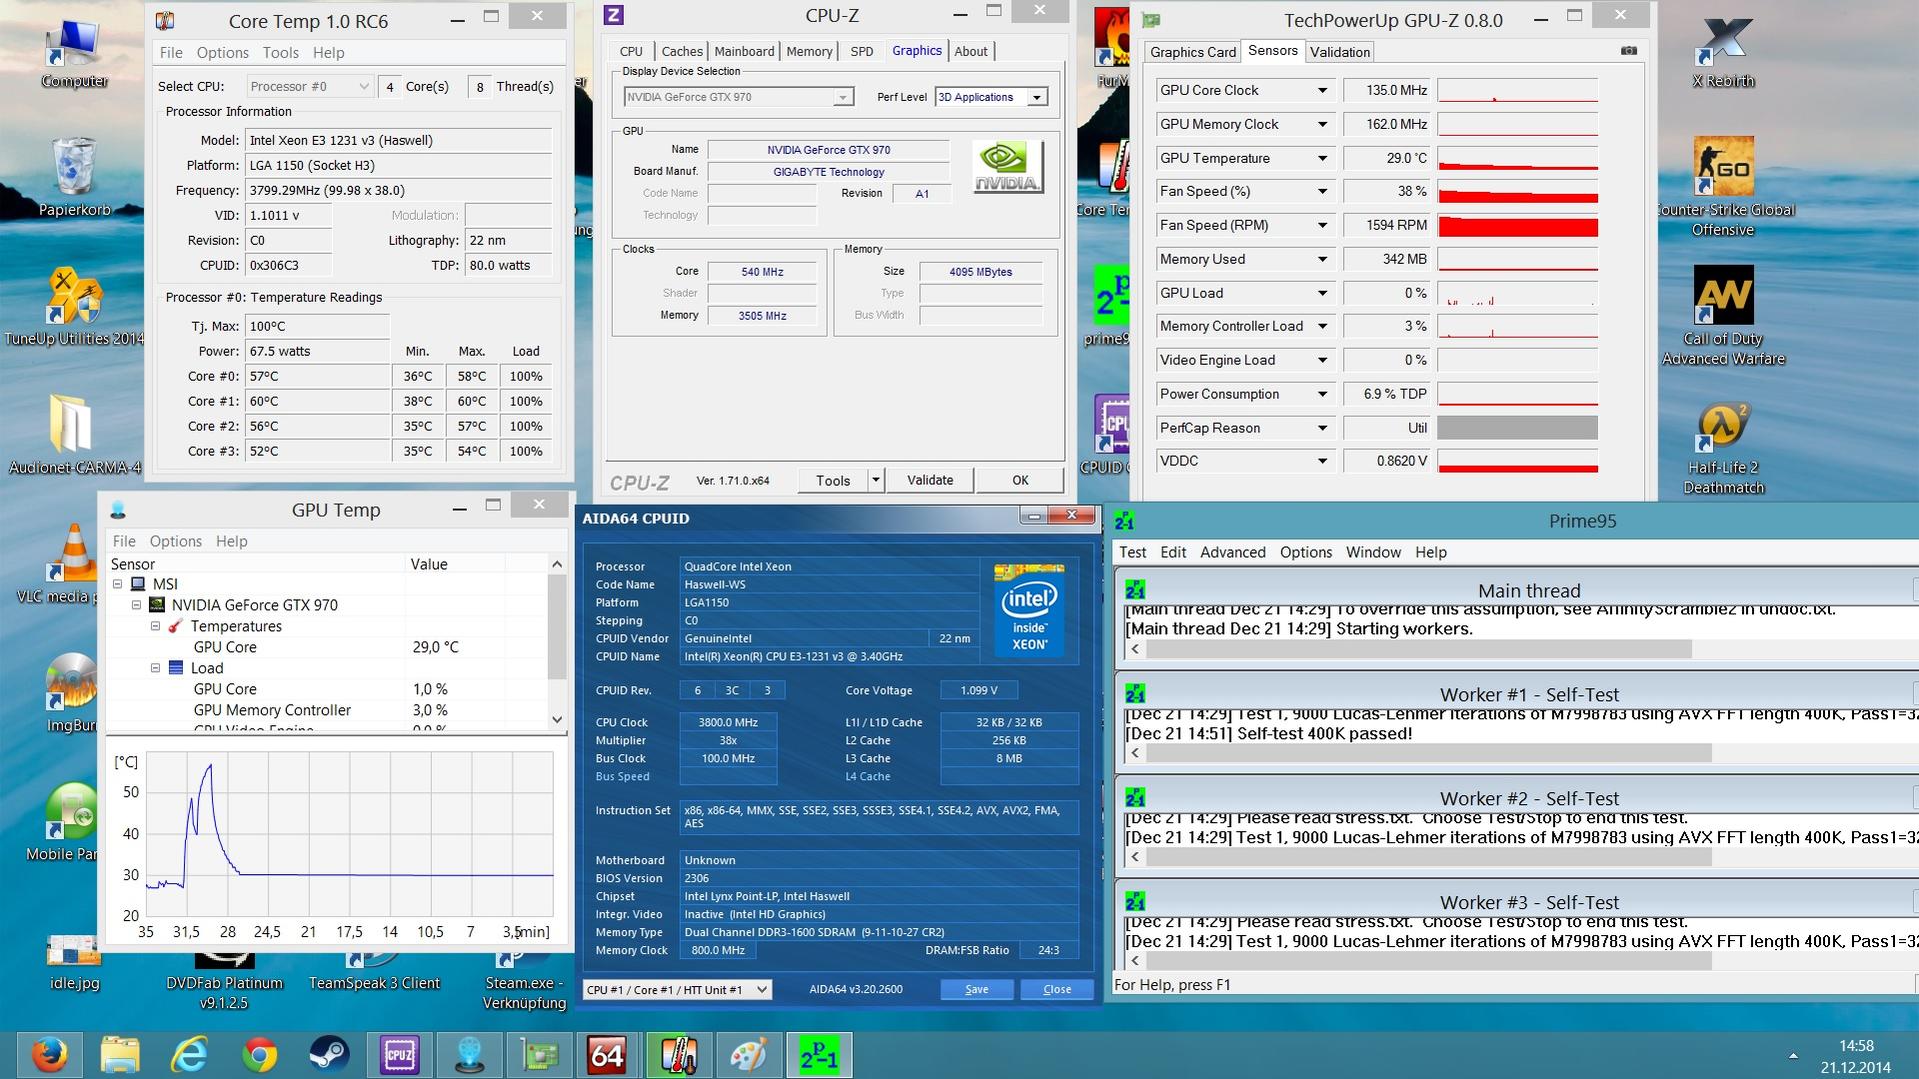Open the Perf Level dropdown in CPU-Z

tap(990, 97)
